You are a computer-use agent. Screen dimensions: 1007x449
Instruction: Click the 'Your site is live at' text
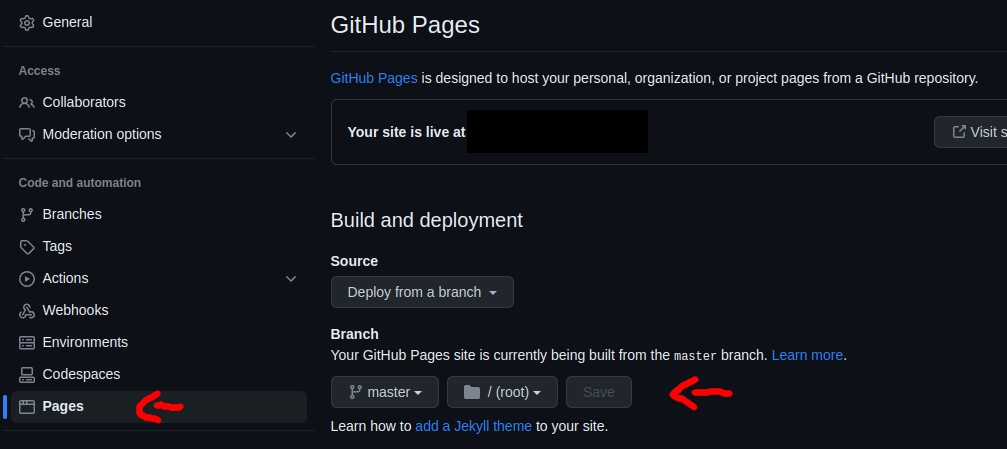coord(407,132)
